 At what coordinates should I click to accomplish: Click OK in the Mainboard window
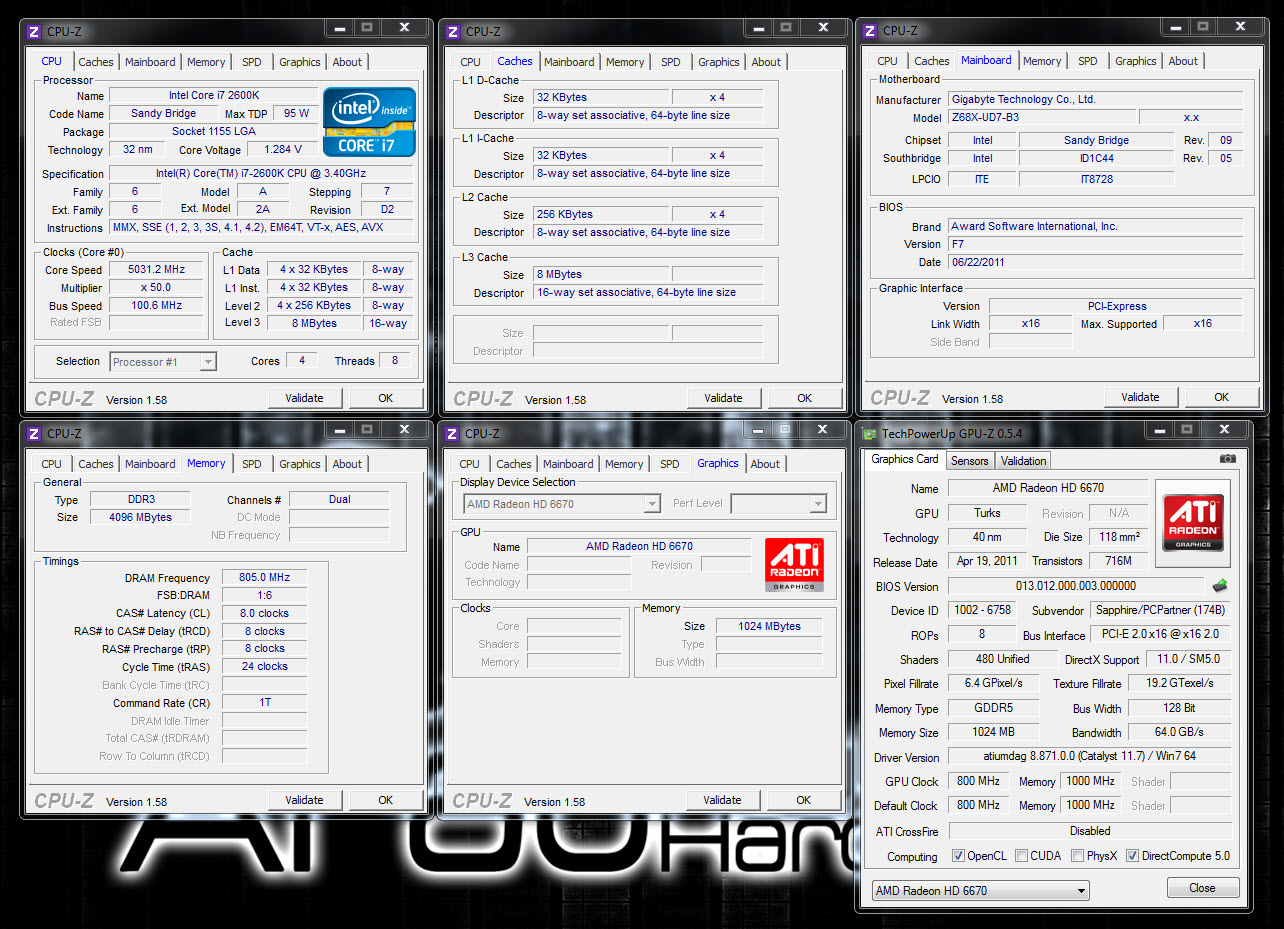coord(1221,397)
